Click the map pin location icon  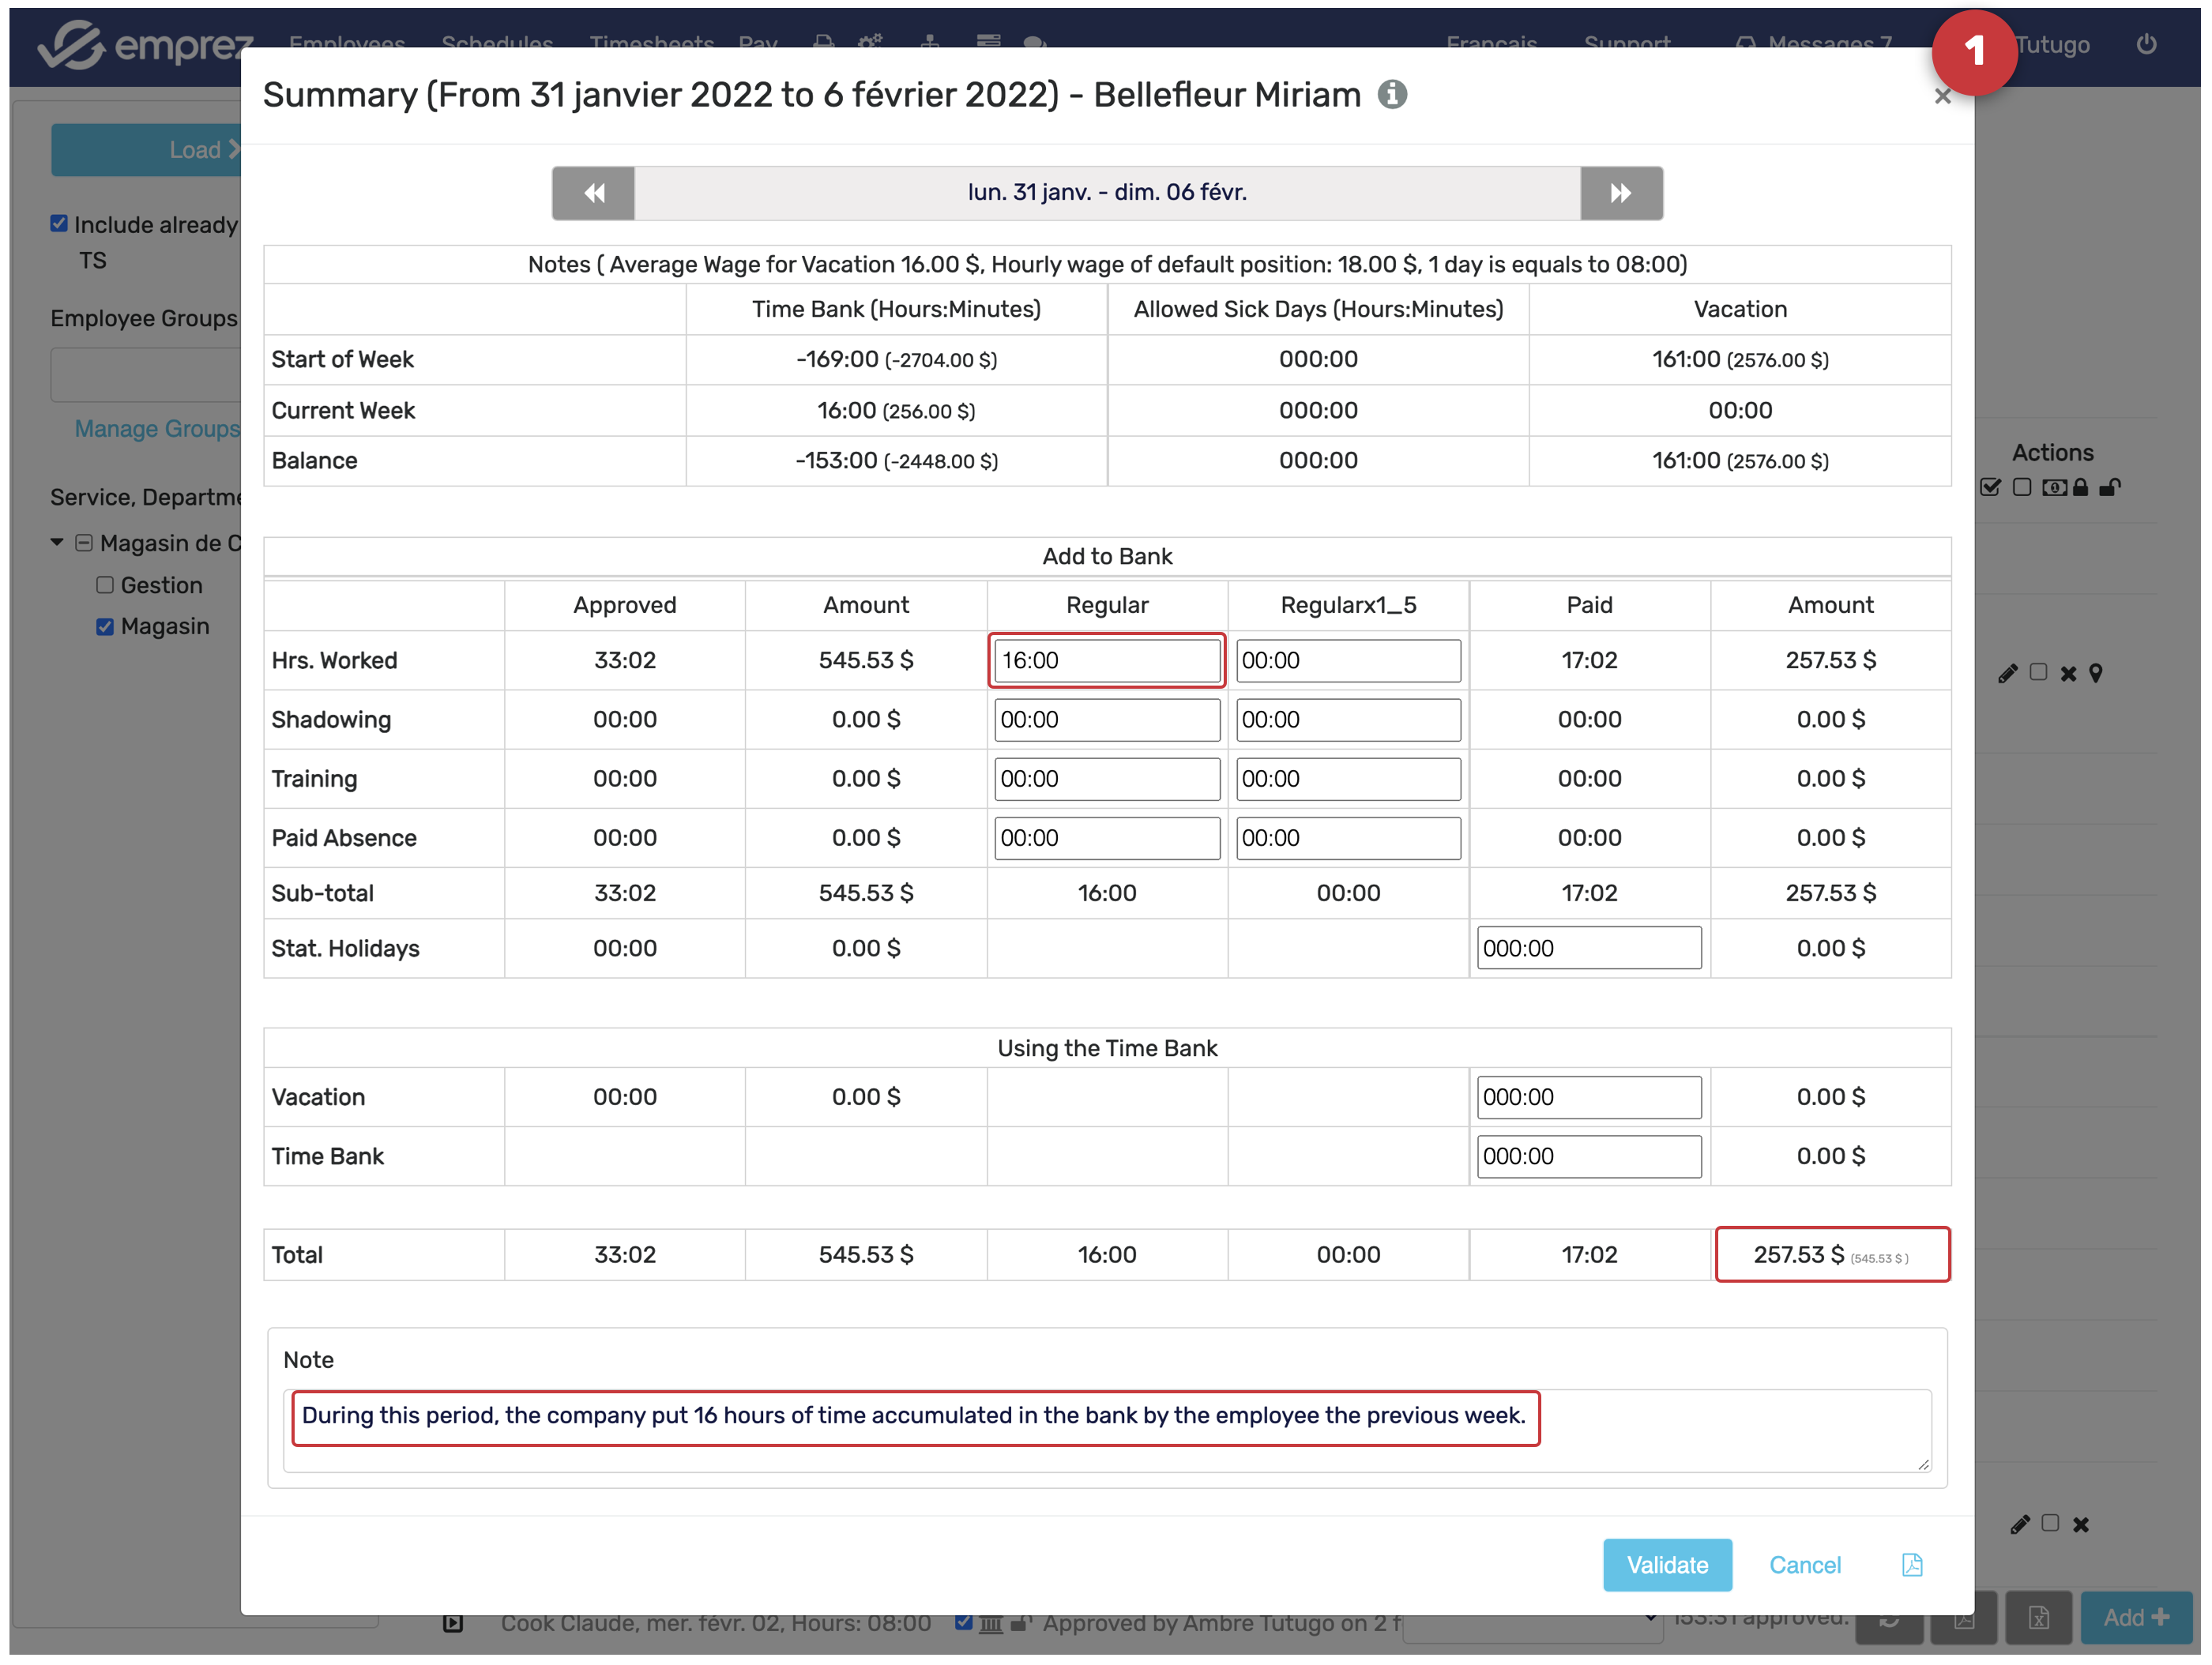tap(2096, 674)
